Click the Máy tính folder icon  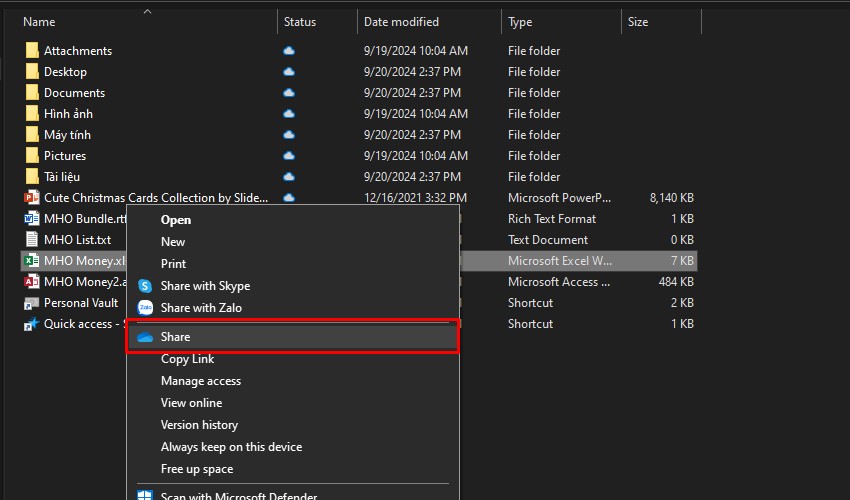(32, 134)
